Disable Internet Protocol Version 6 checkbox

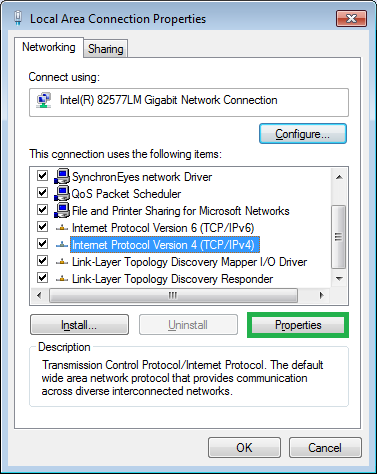43,227
